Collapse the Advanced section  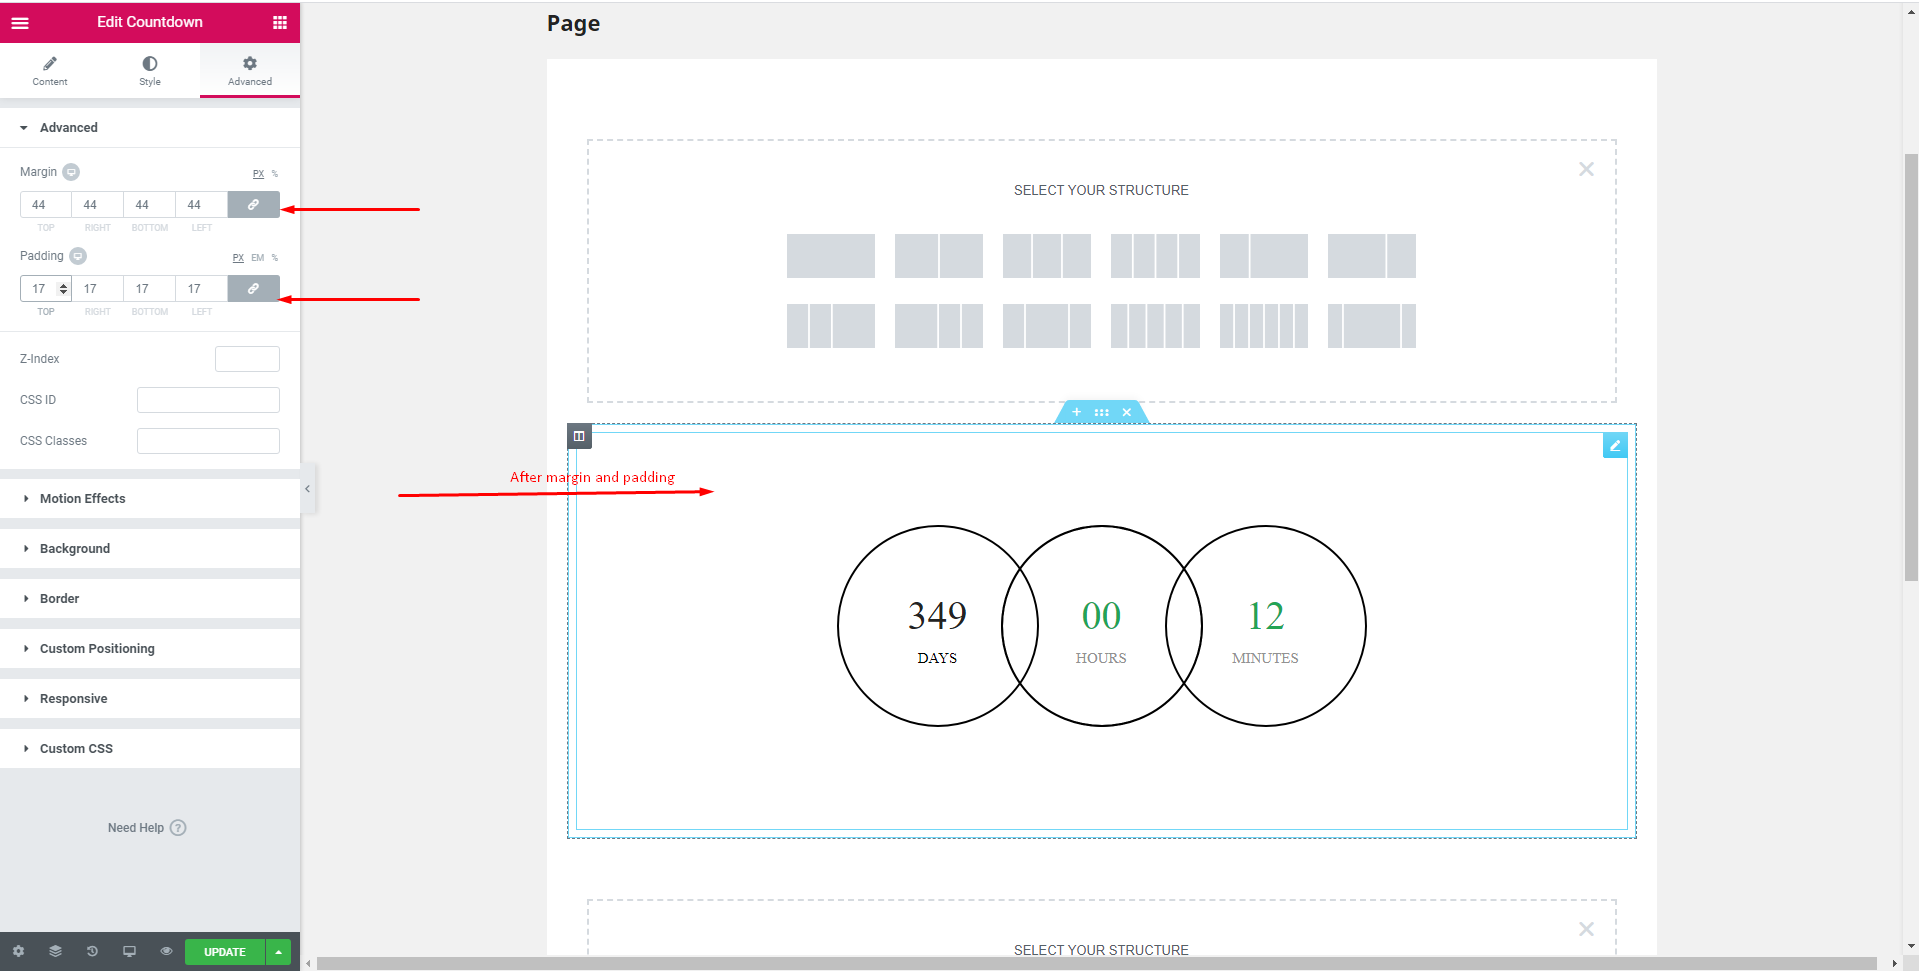click(x=150, y=128)
